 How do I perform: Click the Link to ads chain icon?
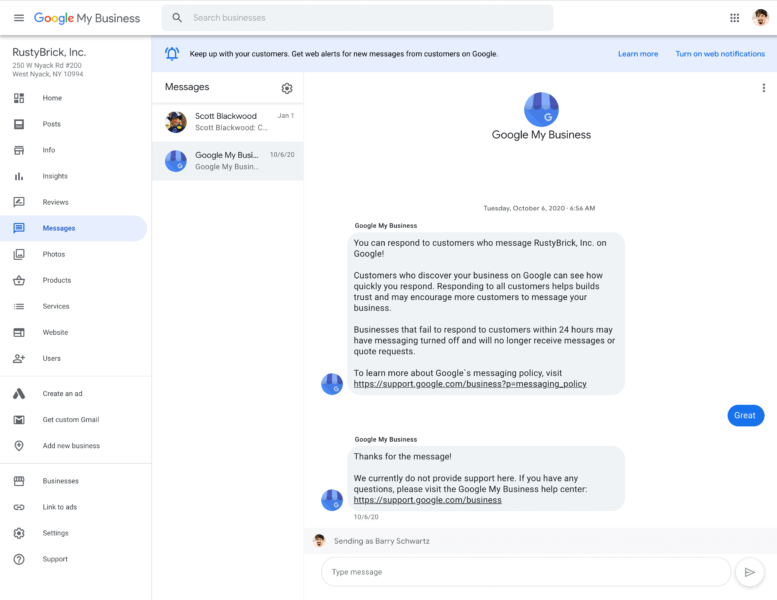point(19,507)
